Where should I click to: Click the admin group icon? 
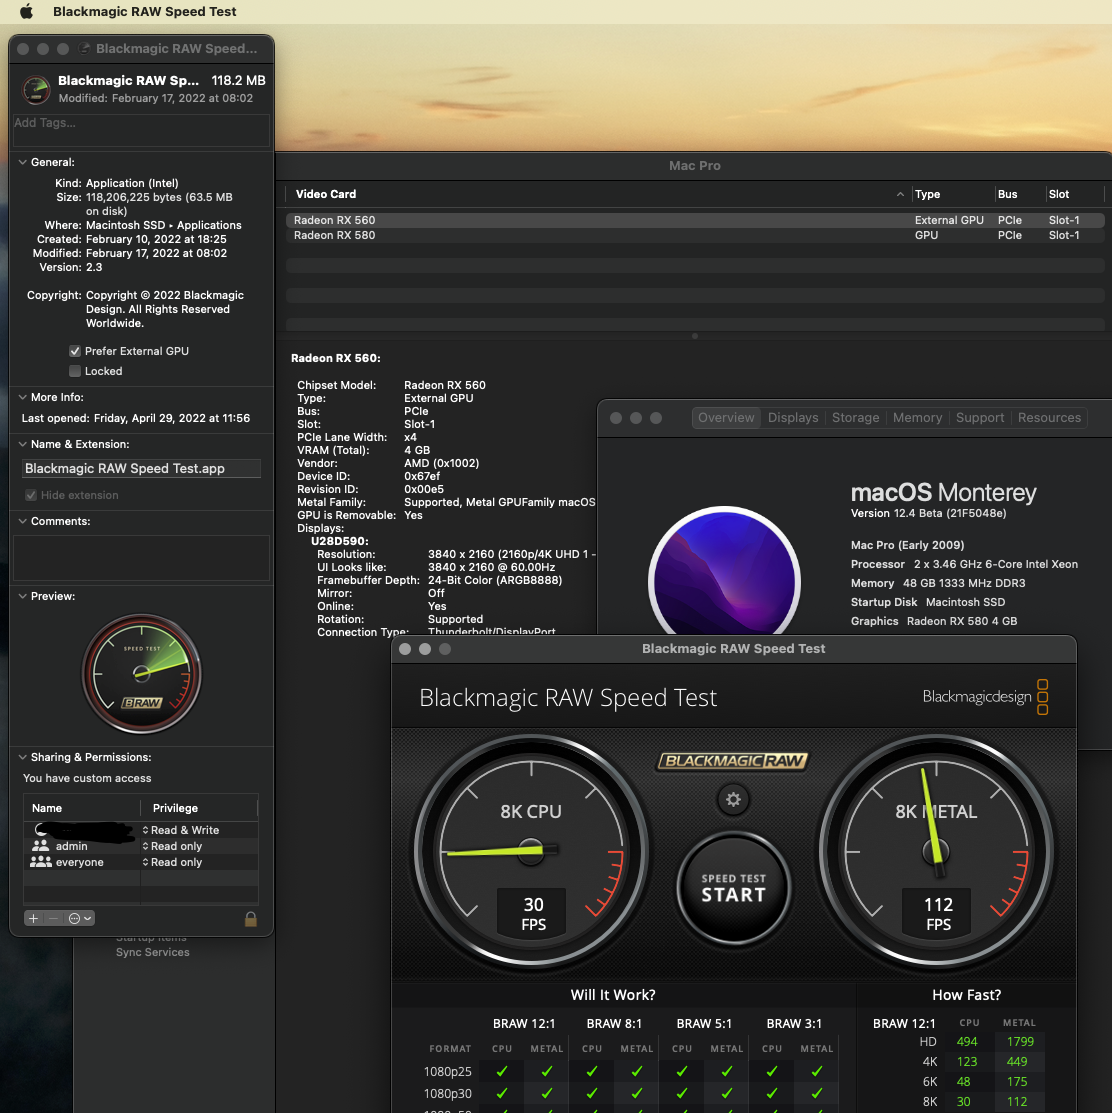tap(40, 846)
